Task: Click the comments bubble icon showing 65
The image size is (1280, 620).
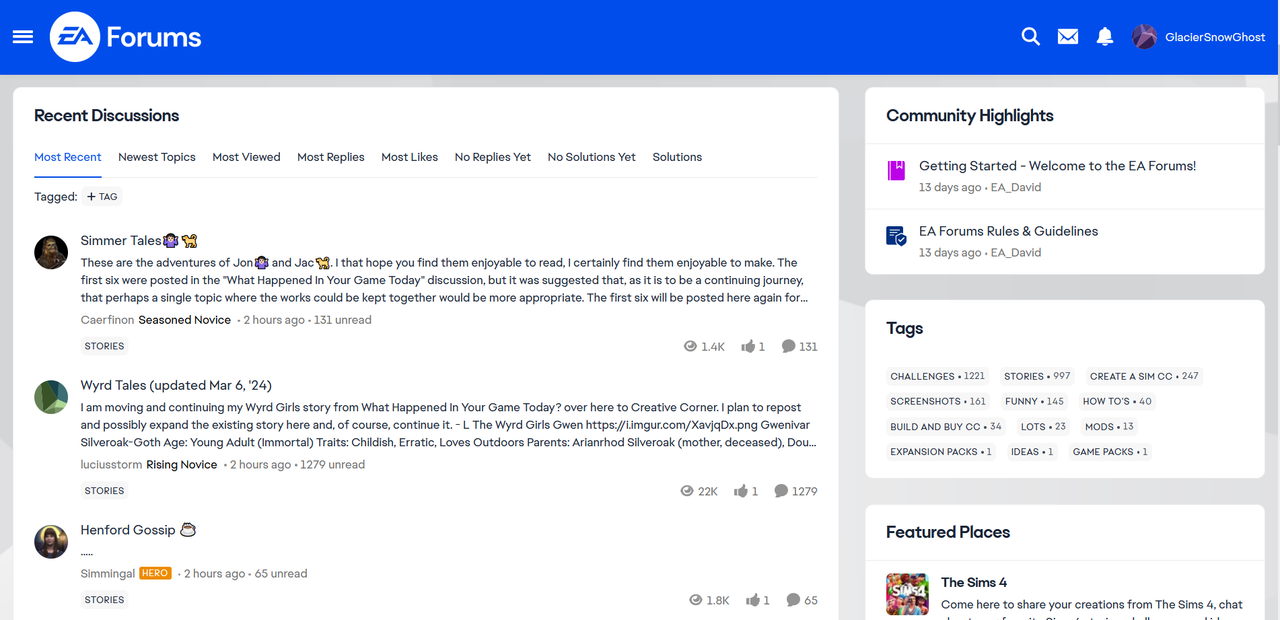Action: pyautogui.click(x=793, y=600)
